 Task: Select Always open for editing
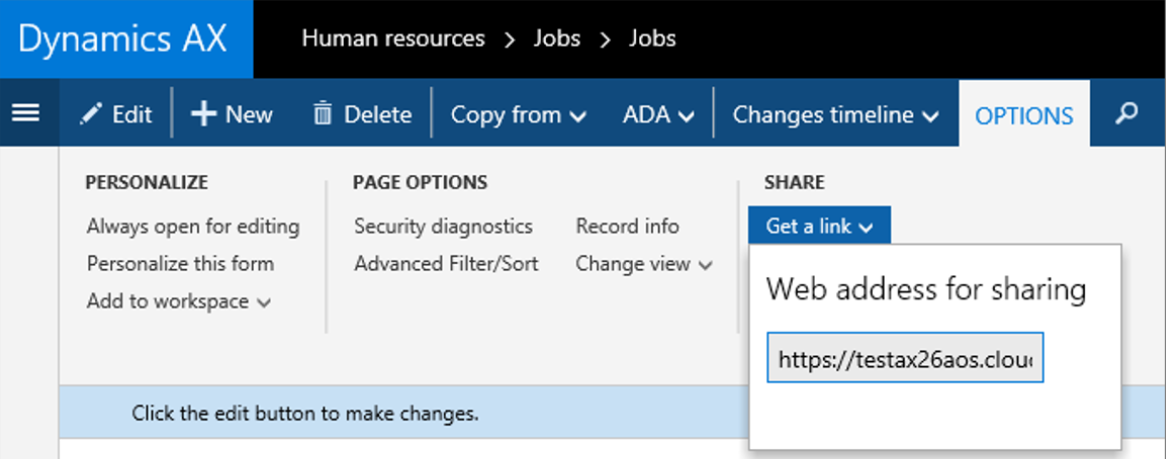coord(193,227)
